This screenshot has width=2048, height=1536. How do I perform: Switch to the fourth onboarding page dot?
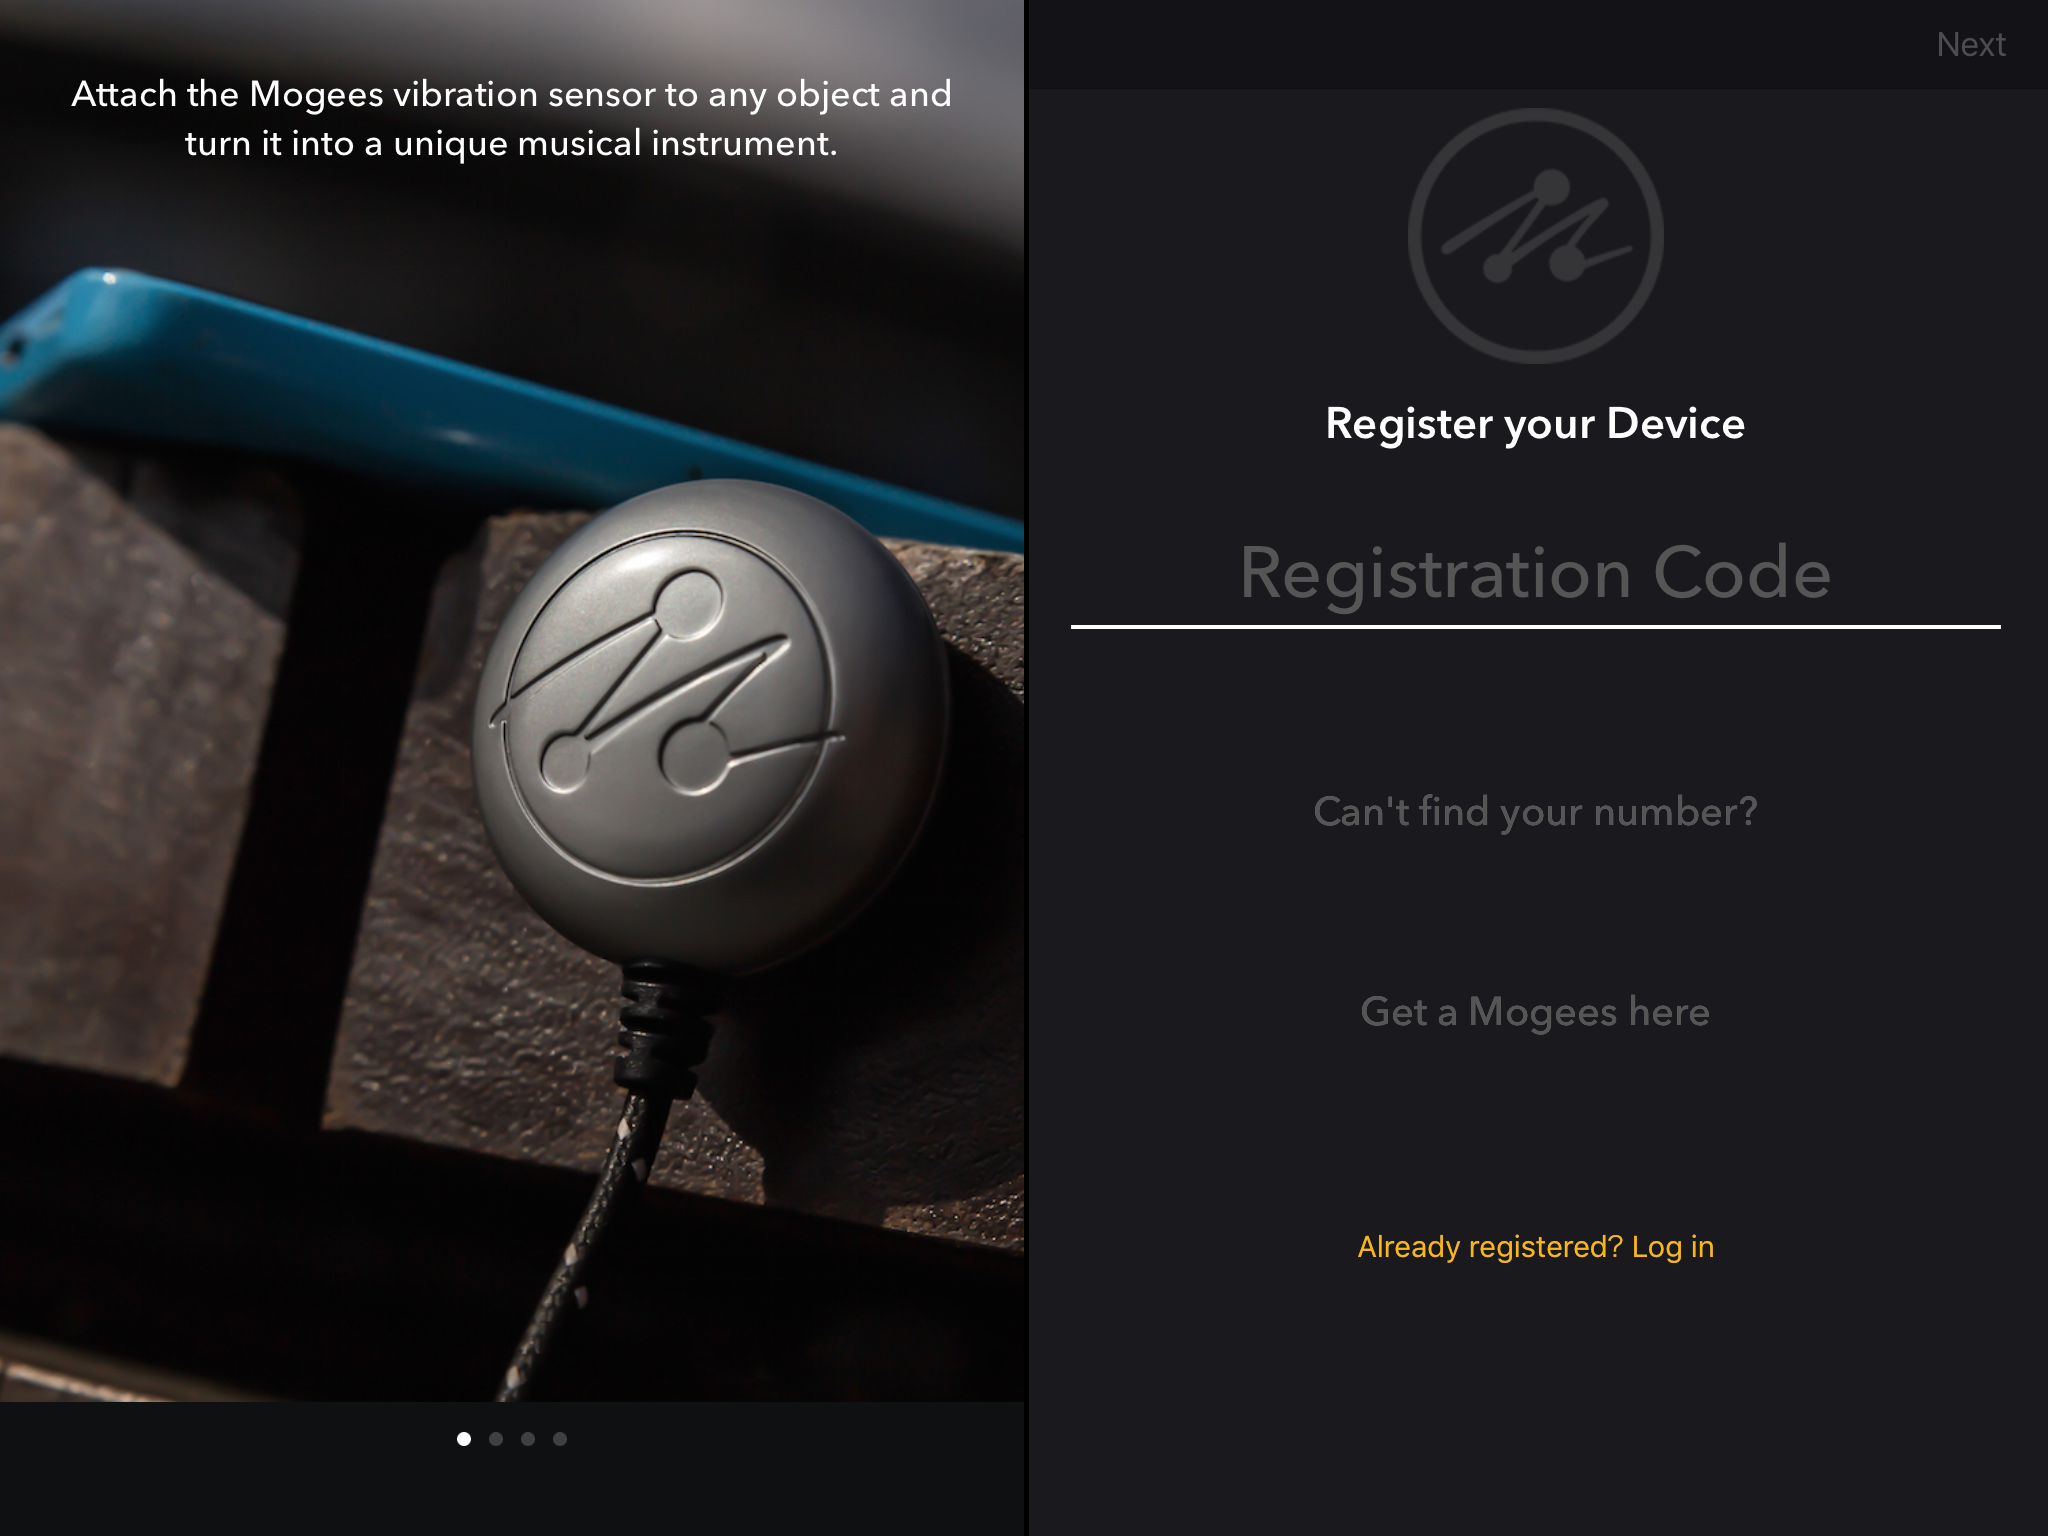pyautogui.click(x=560, y=1439)
